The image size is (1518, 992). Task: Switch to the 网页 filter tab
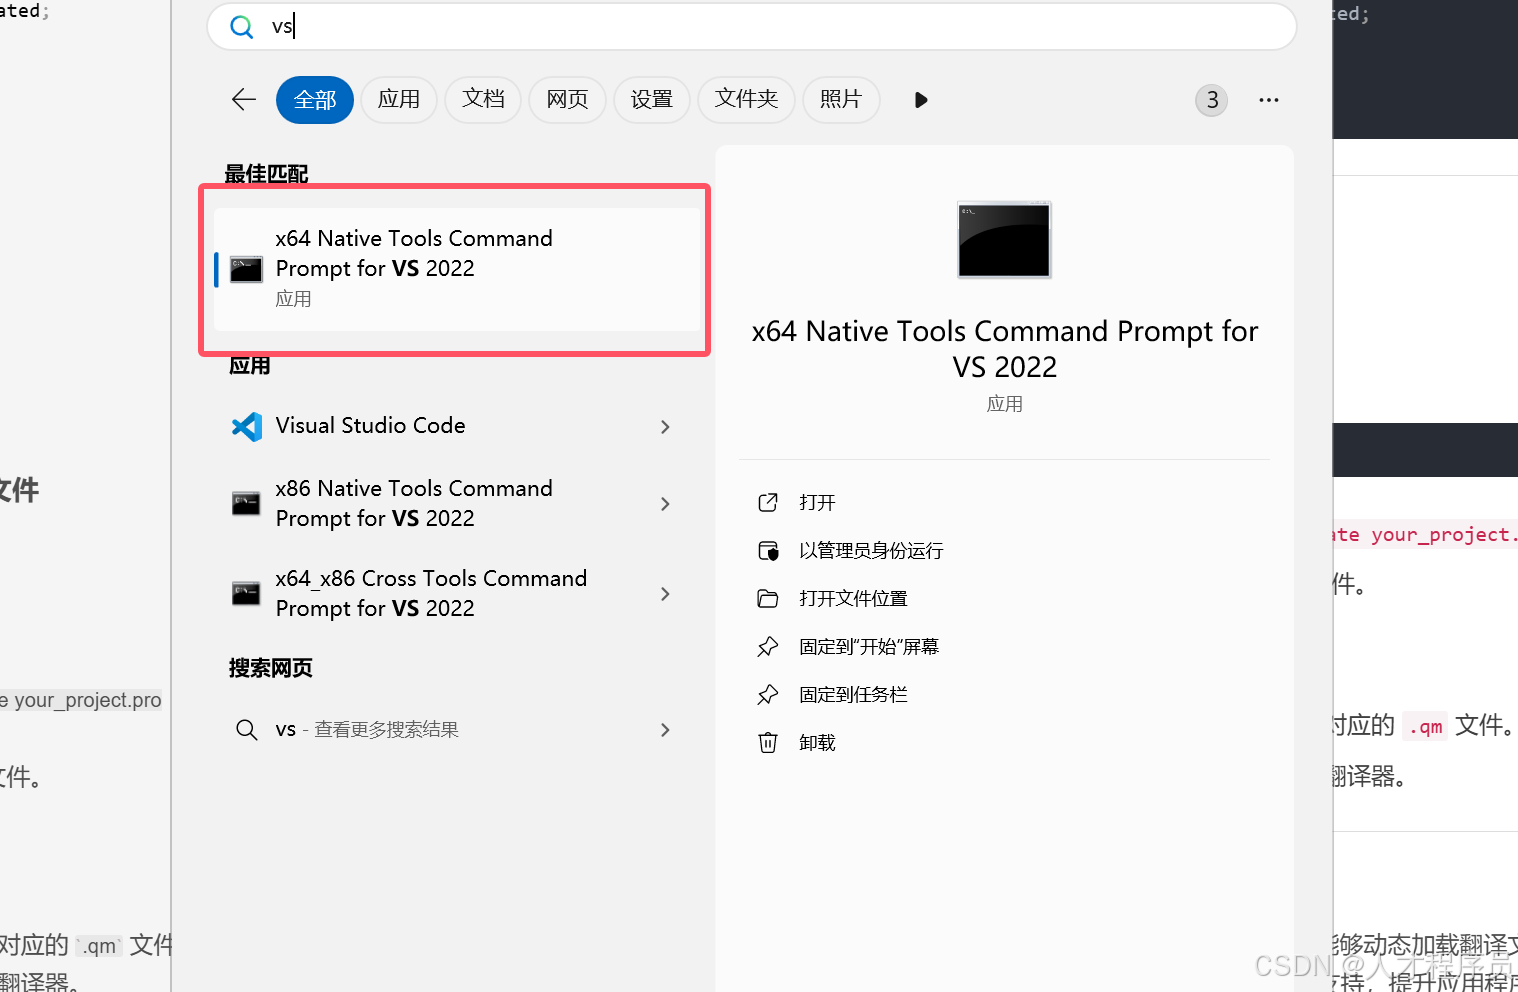click(567, 100)
